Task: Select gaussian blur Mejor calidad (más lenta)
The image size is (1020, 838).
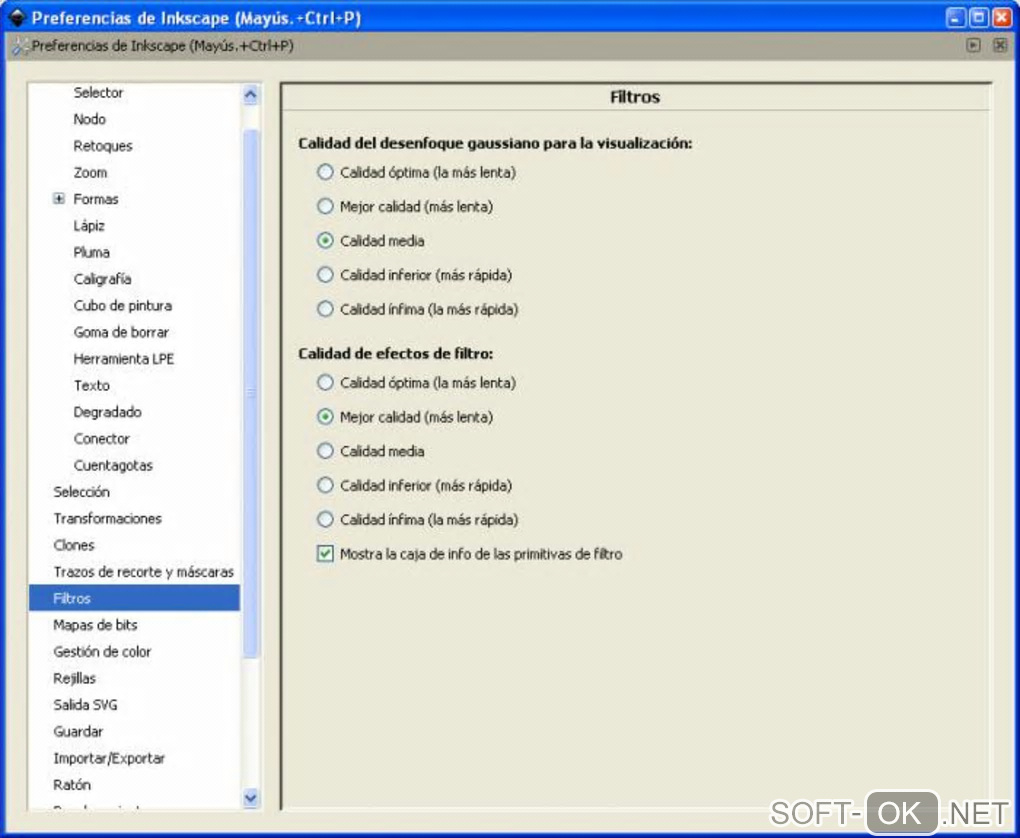Action: coord(325,206)
